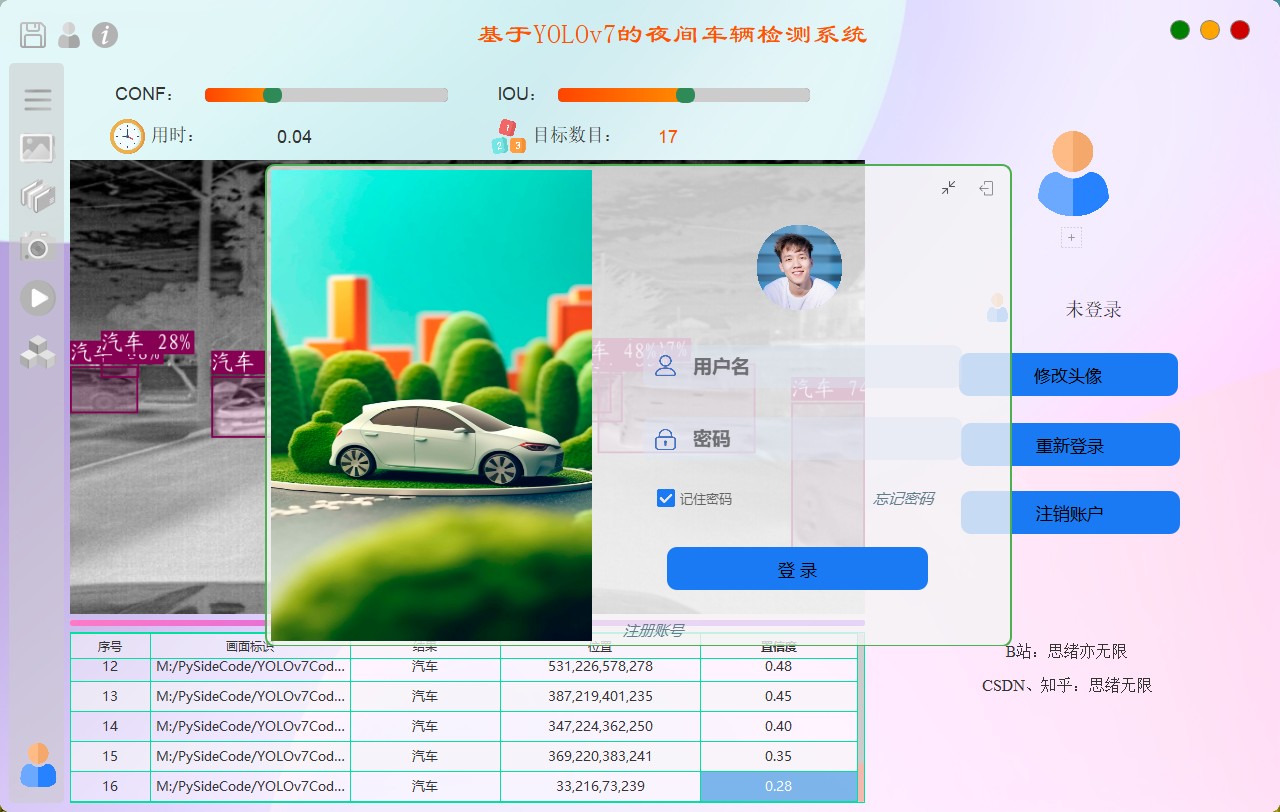Click position cell 347,224,362,250
Screen dimensions: 1280x812
pyautogui.click(x=600, y=726)
